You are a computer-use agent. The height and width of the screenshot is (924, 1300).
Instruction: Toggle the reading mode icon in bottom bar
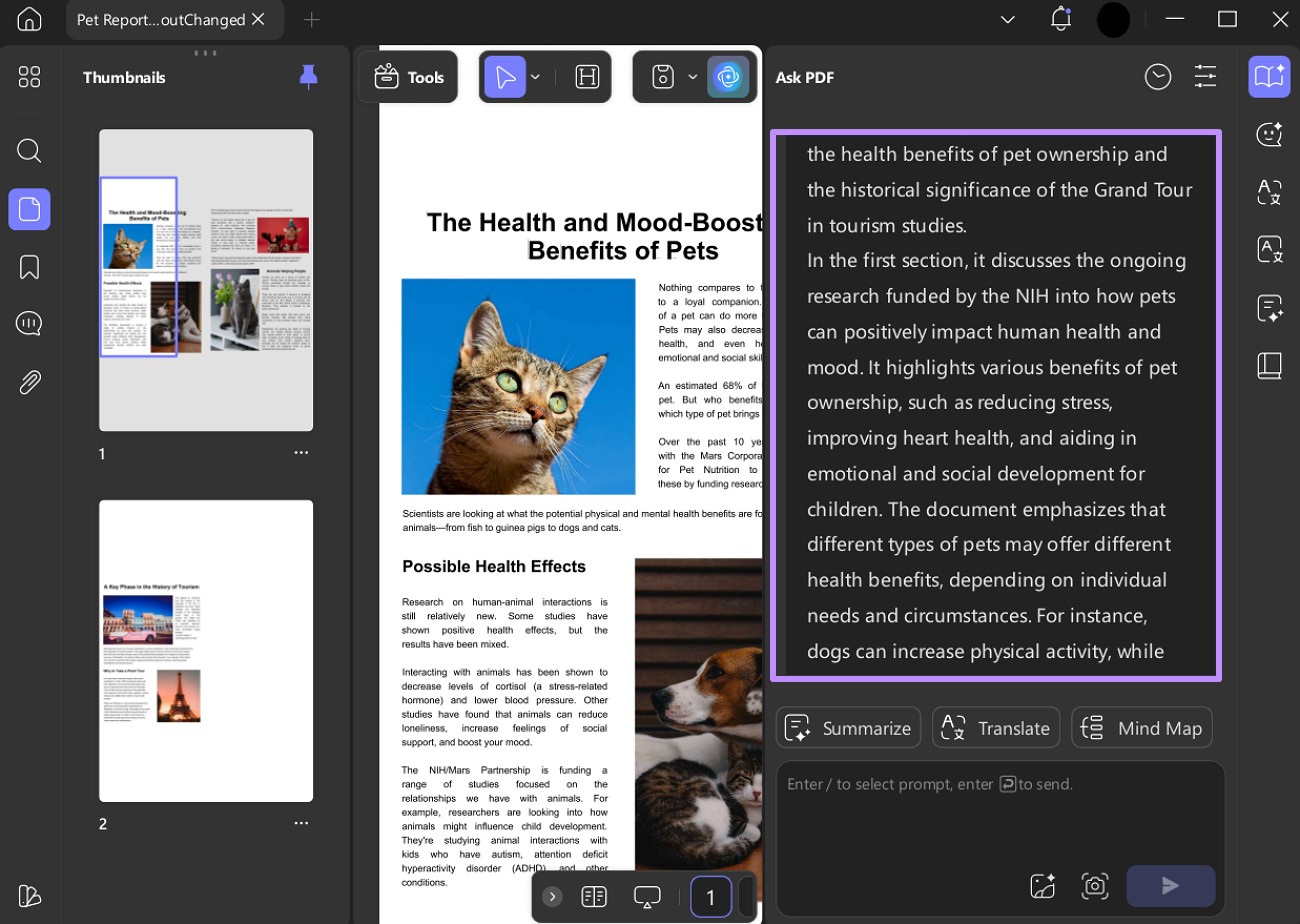[594, 897]
